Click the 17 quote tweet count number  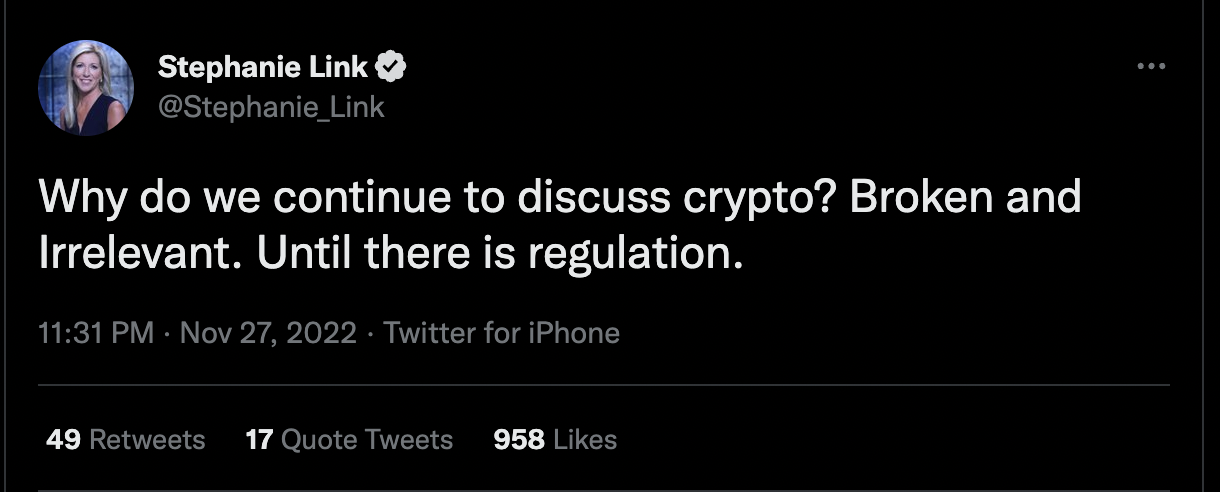click(x=259, y=439)
